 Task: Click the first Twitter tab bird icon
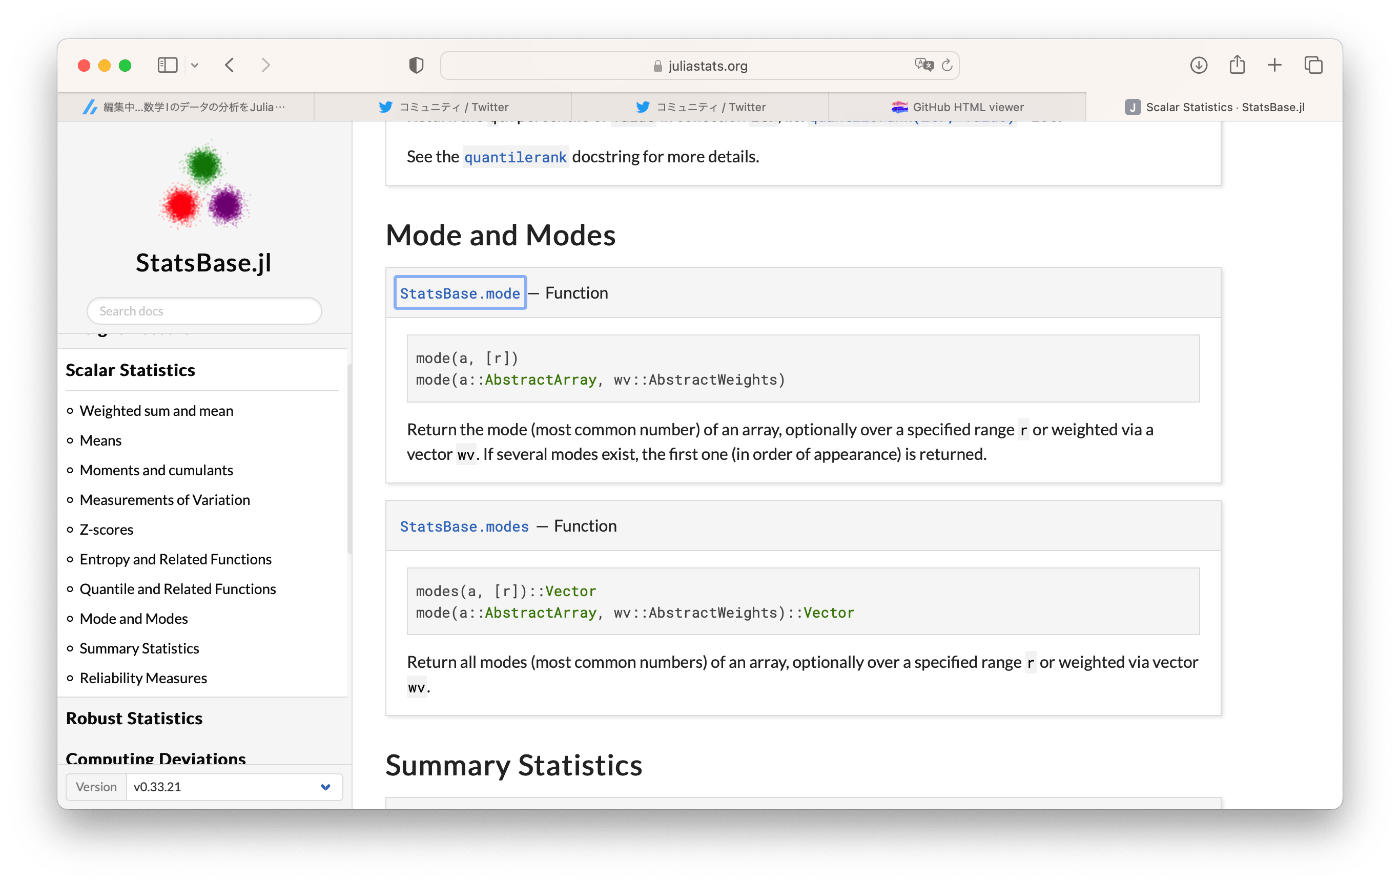[x=386, y=107]
